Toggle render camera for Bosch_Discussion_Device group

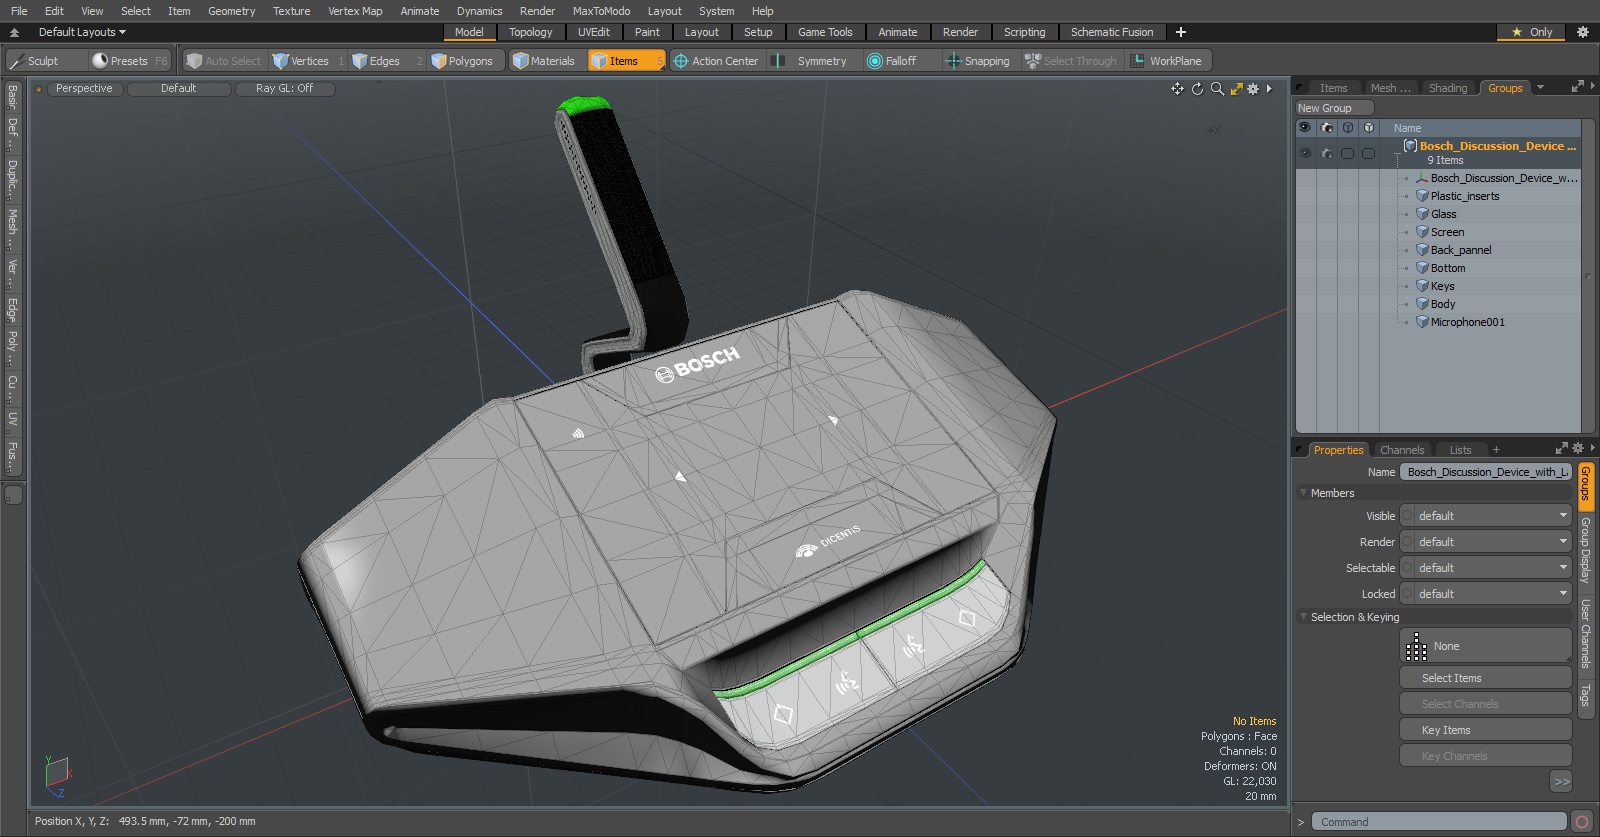(1327, 153)
